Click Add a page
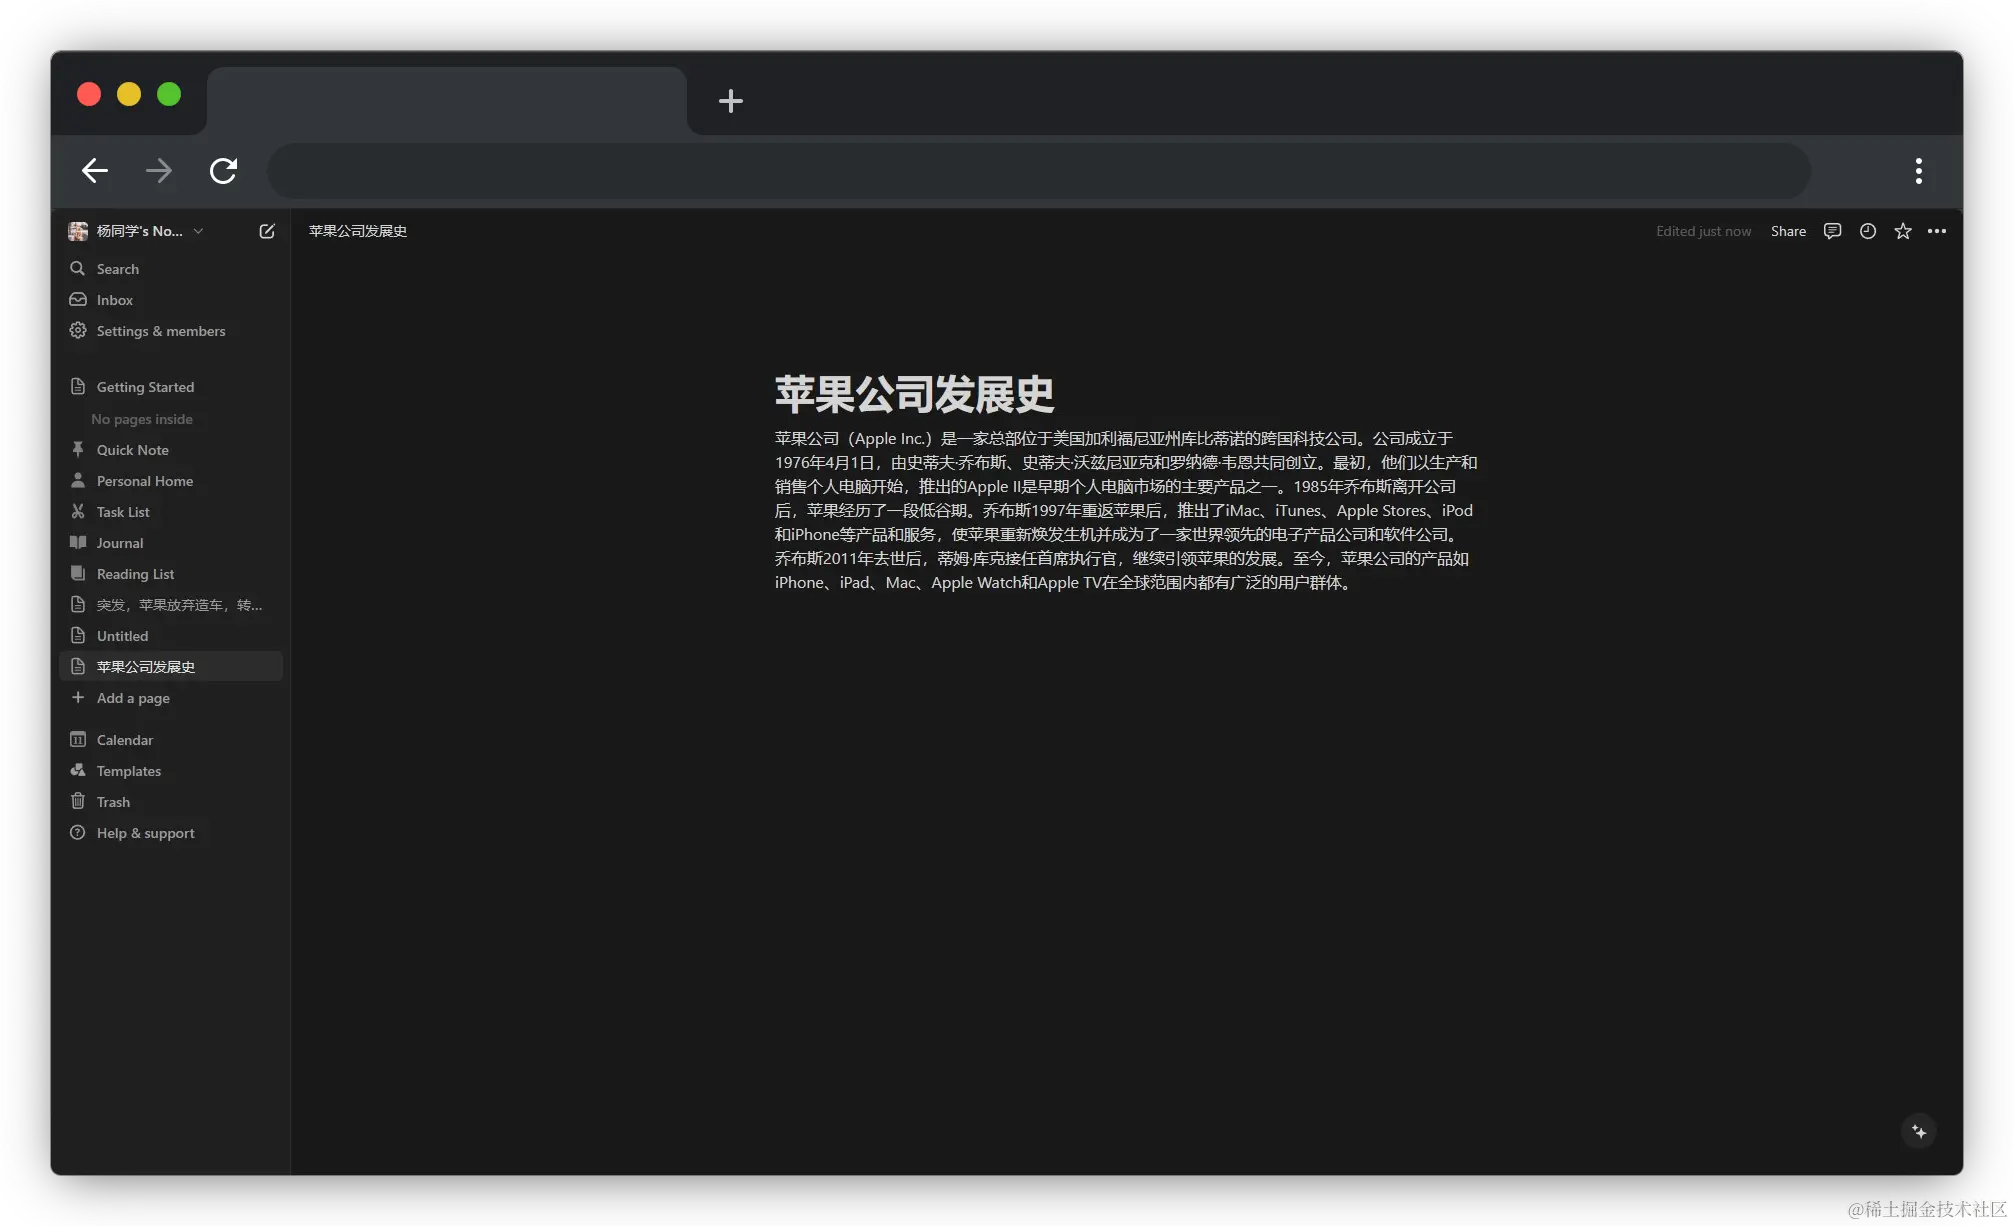2014x1226 pixels. 171,698
